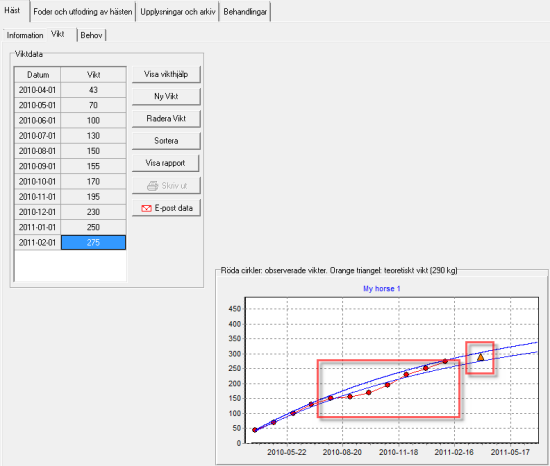Click the printer icon on Skriv ut
Viewport: 550px width, 466px height.
(152, 186)
